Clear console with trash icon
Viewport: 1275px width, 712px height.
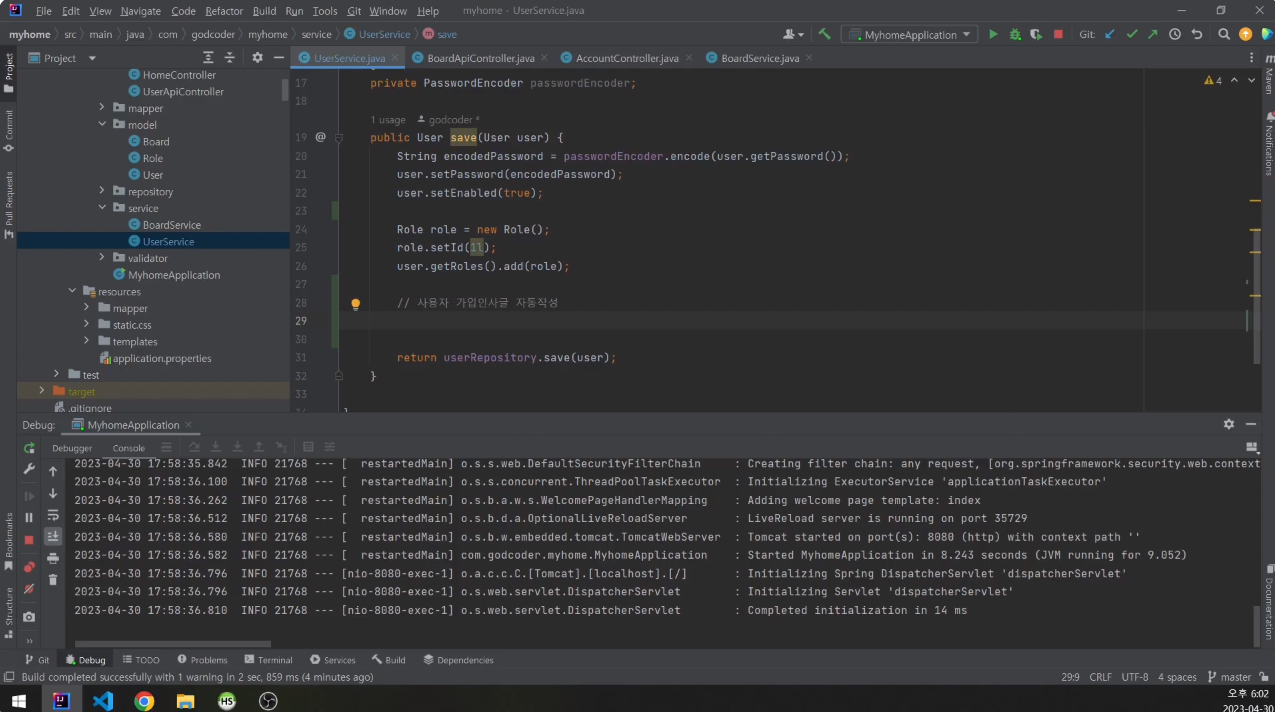coord(53,580)
